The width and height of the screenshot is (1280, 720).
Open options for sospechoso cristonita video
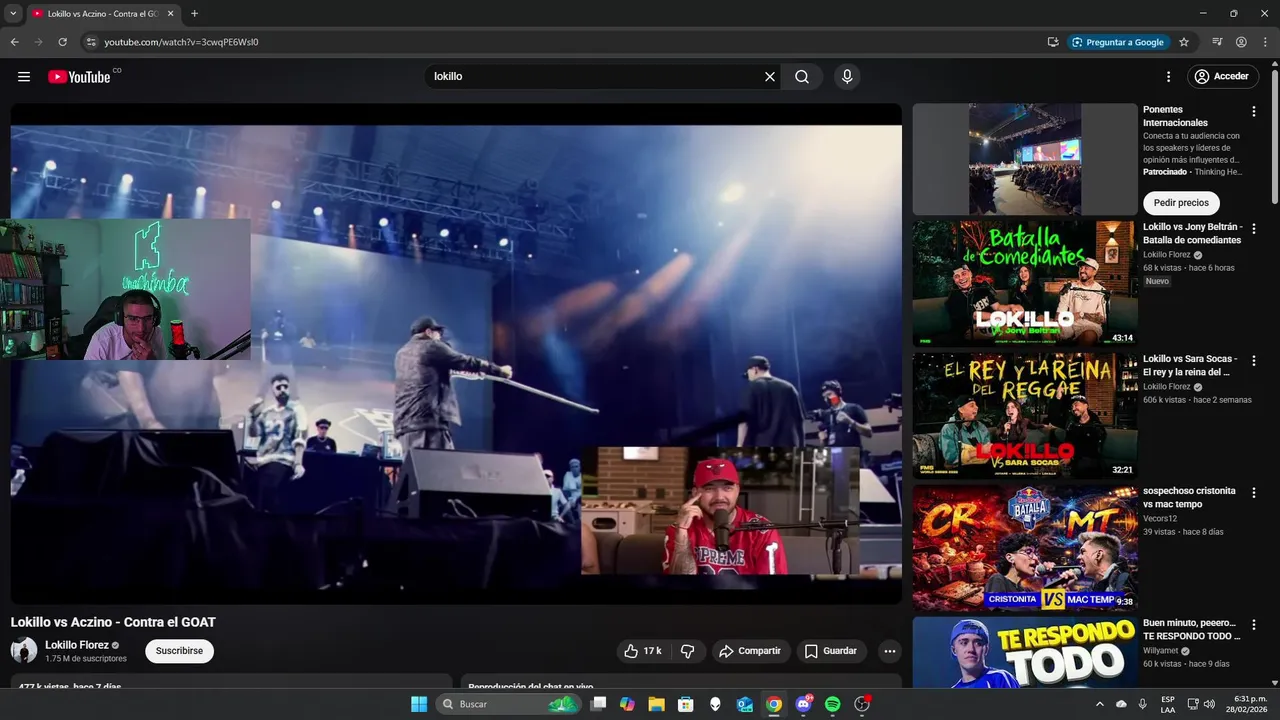coord(1254,493)
